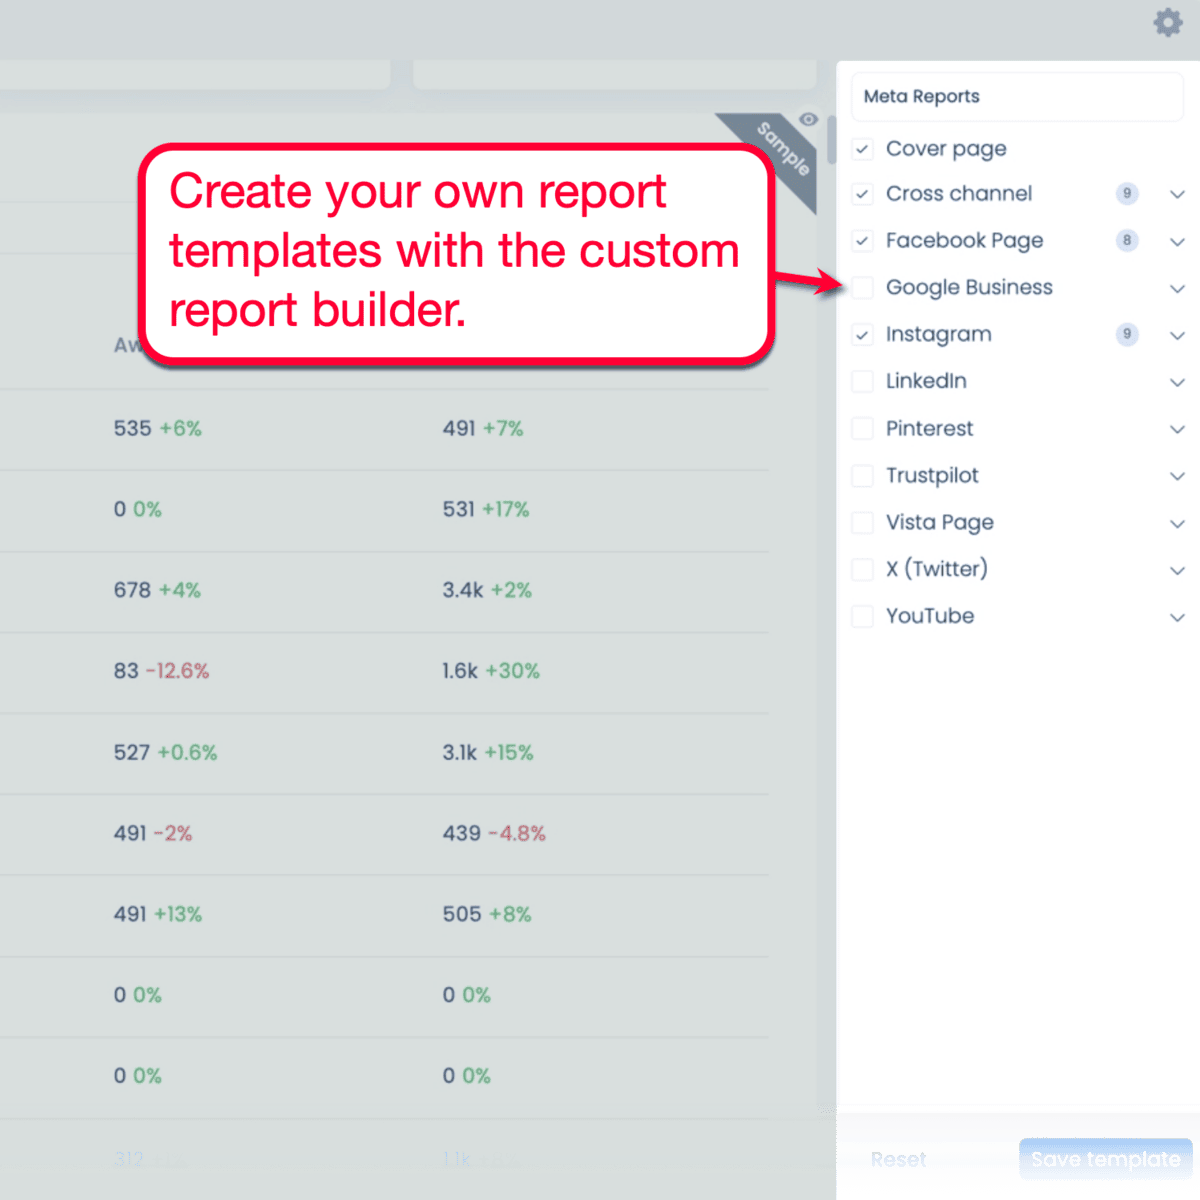Expand the Cross channel section
This screenshot has width=1200, height=1200.
pos(1177,194)
